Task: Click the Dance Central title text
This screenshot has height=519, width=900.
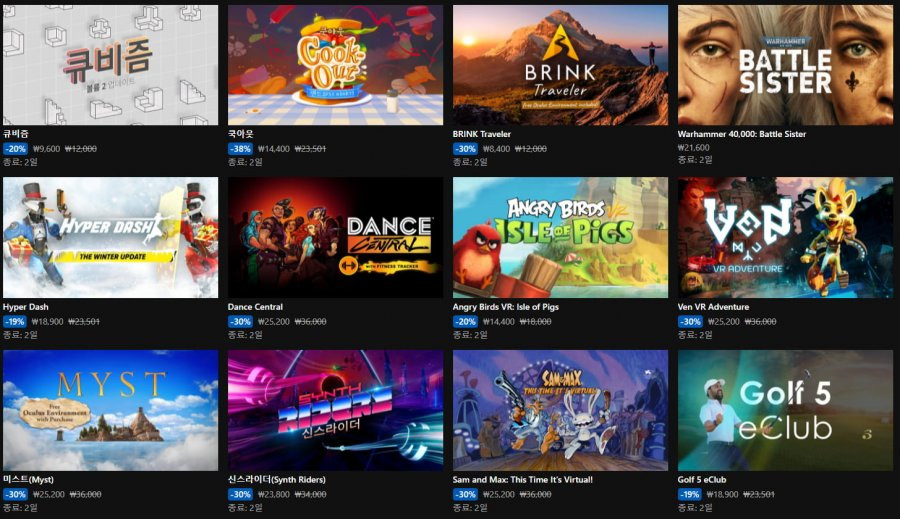Action: tap(255, 307)
